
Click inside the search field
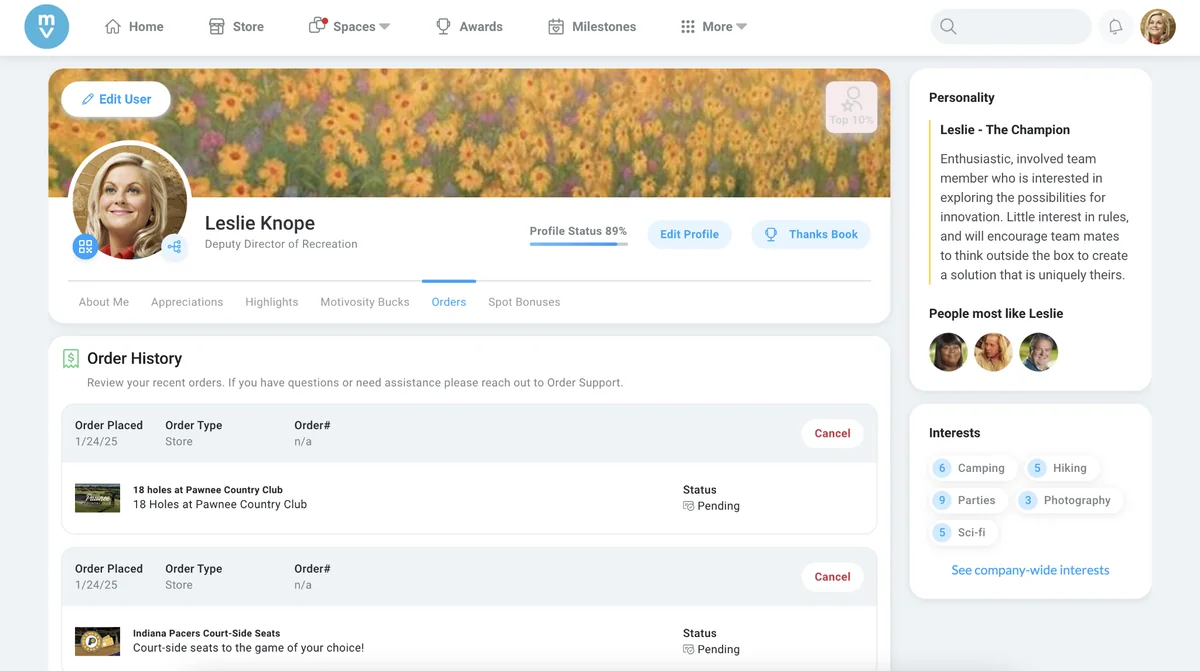tap(1011, 27)
